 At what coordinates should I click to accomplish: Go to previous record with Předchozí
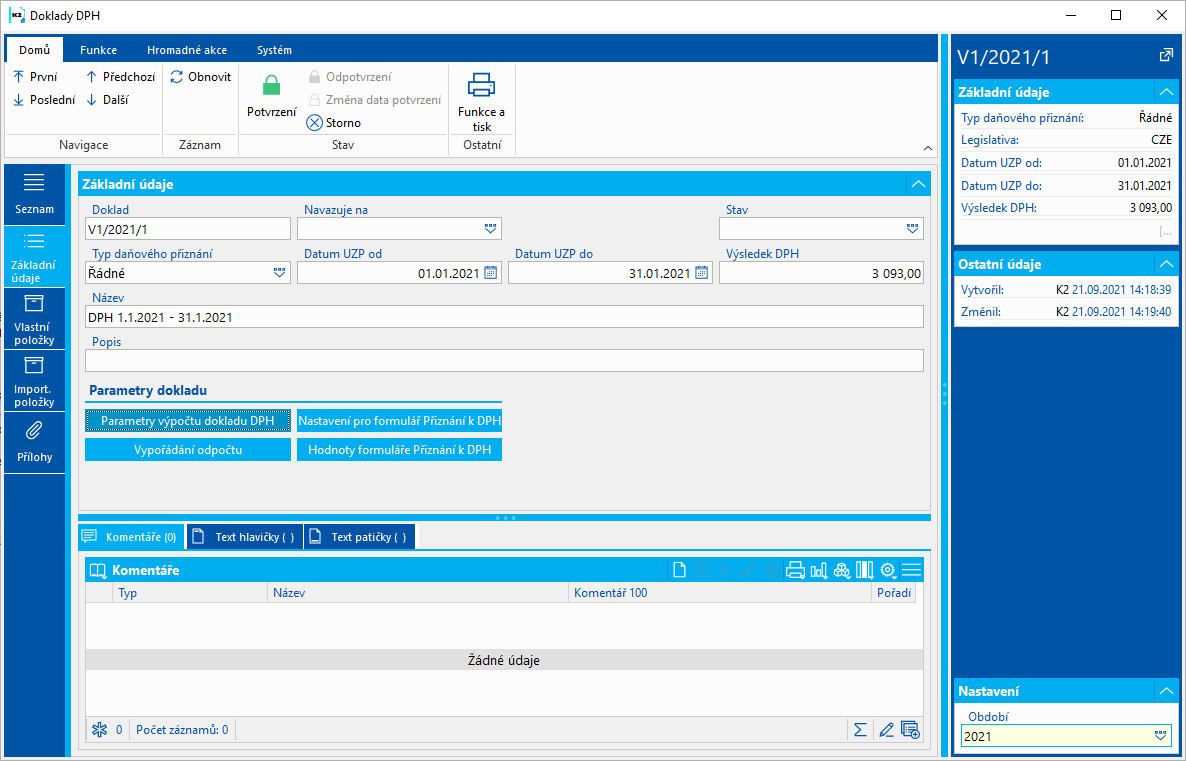[120, 76]
